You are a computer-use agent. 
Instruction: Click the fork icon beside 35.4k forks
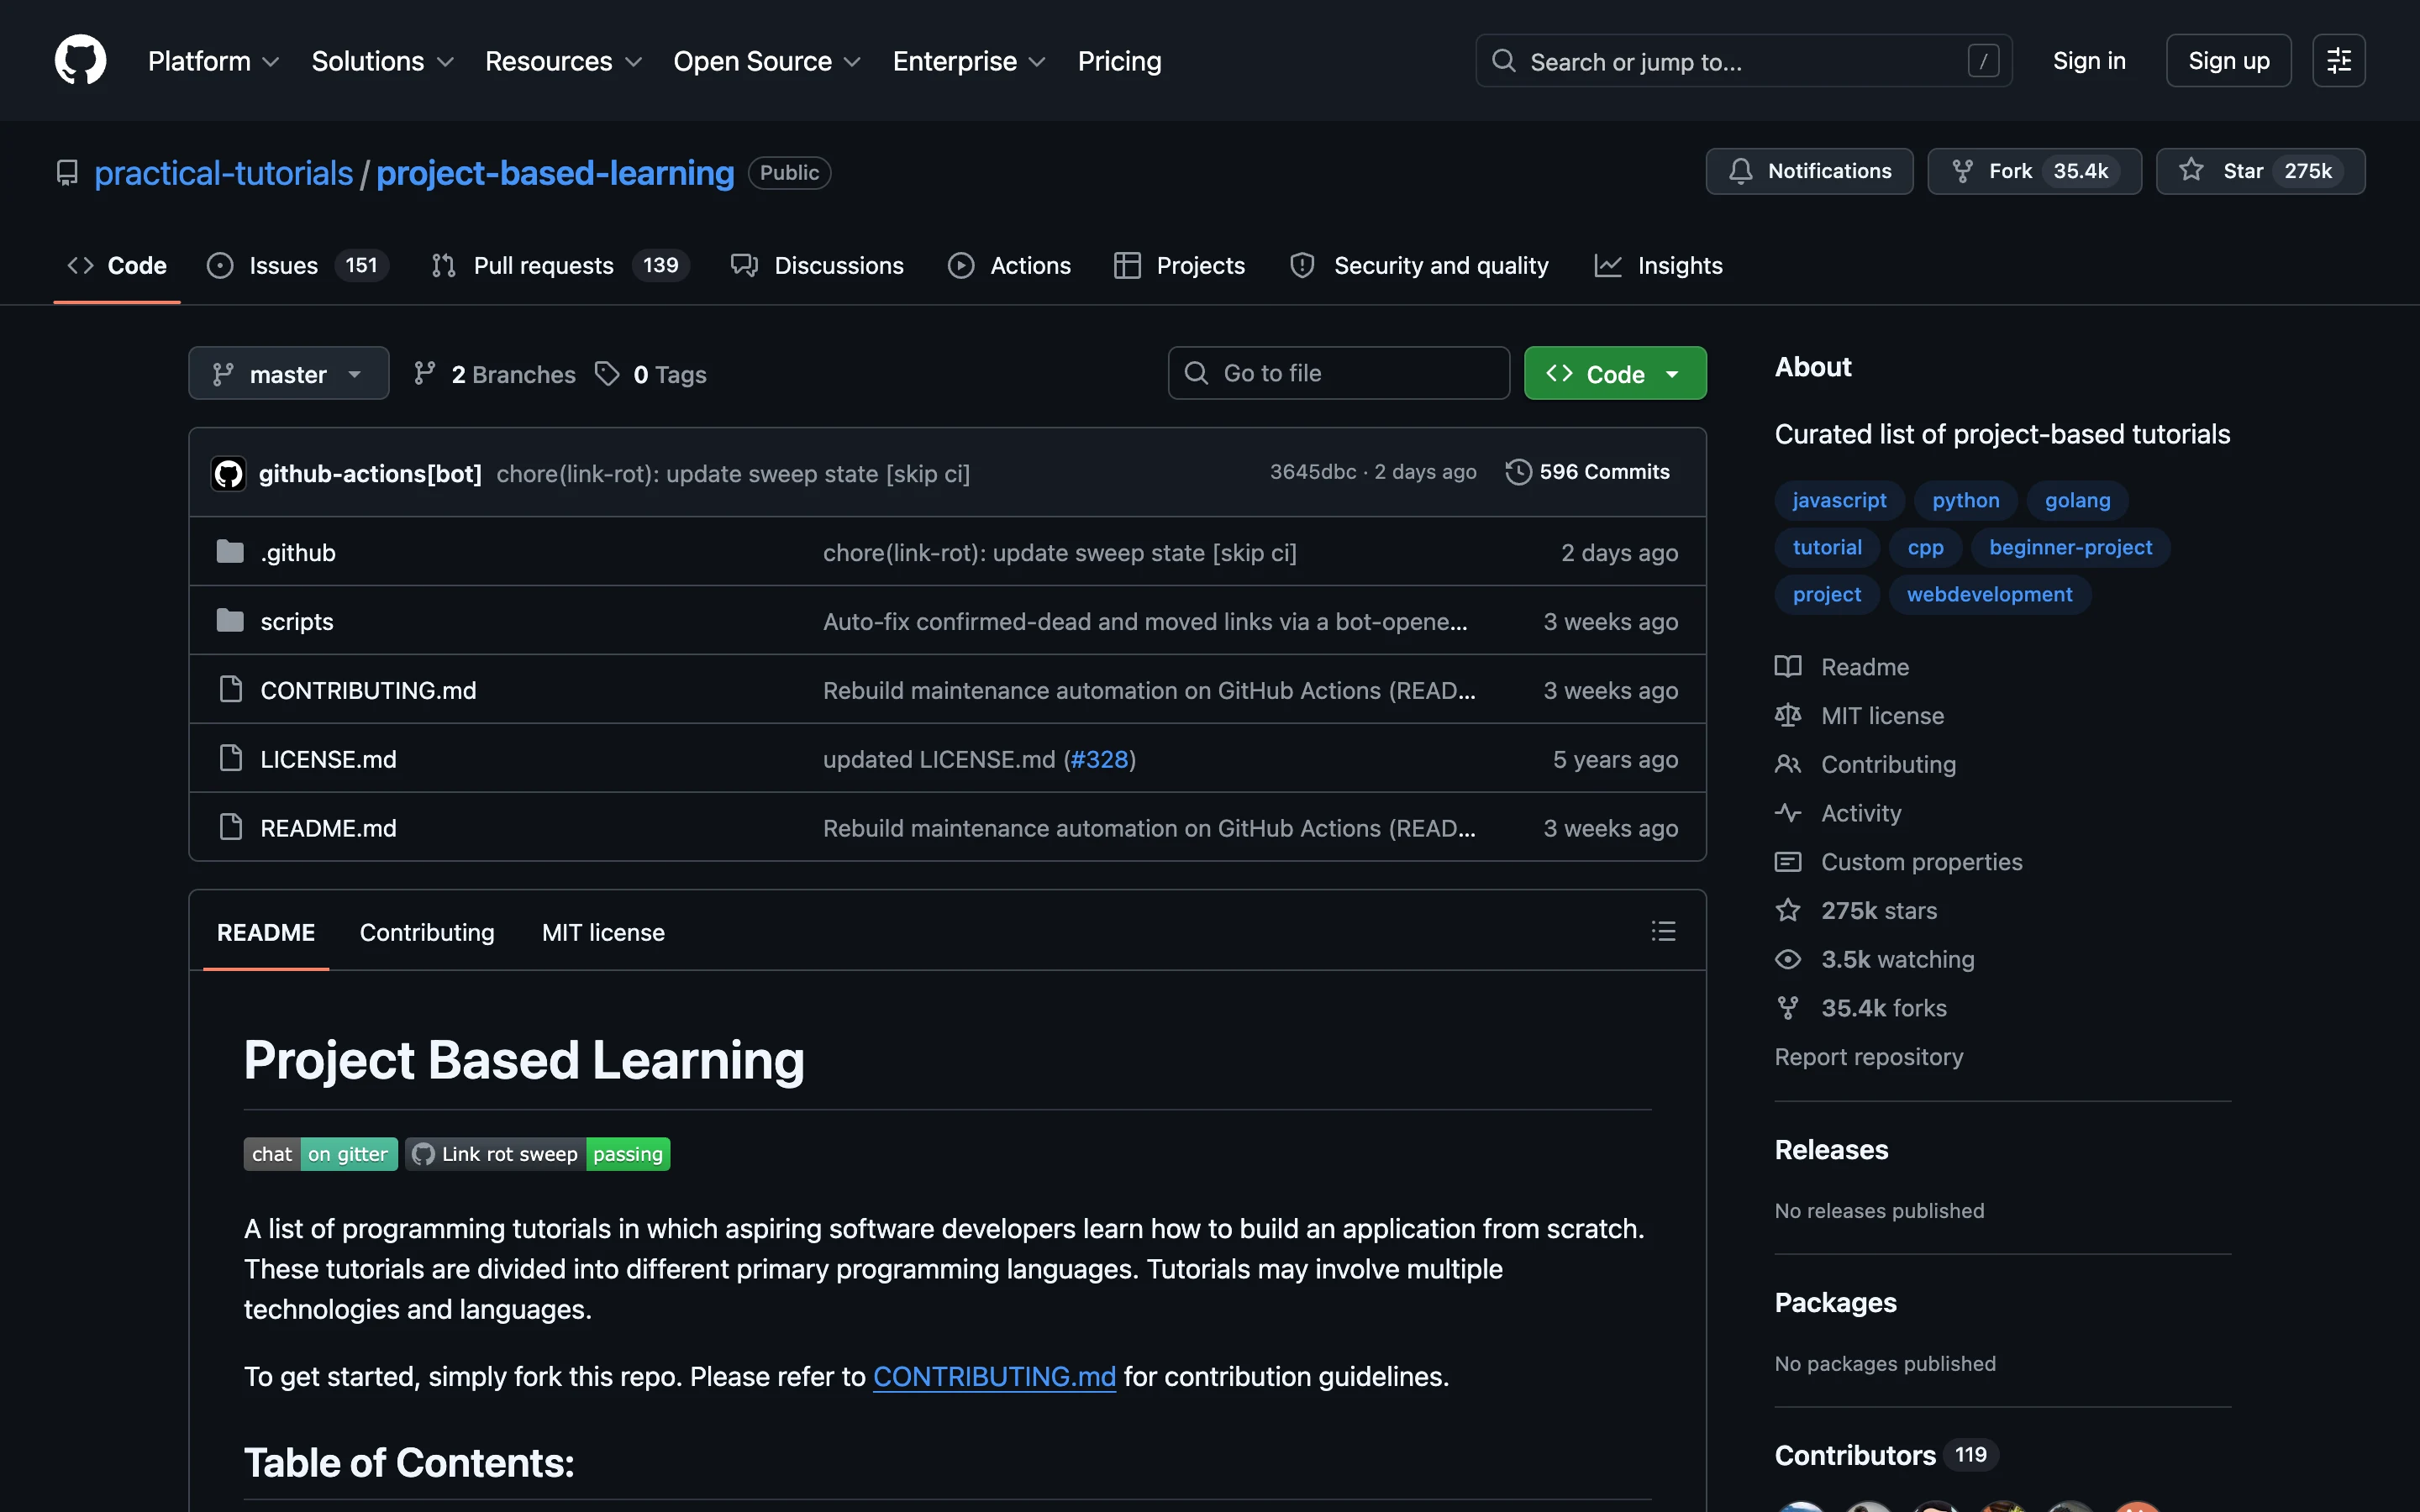point(1788,1007)
